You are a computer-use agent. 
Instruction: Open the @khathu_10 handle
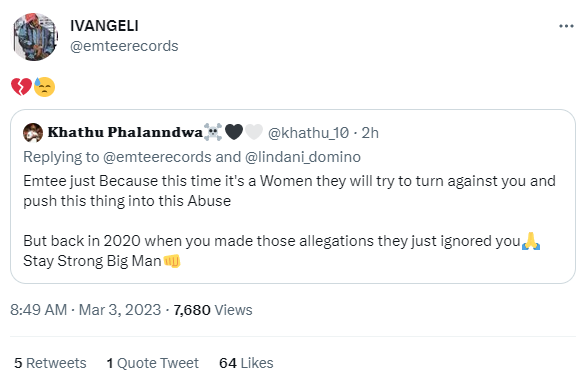308,133
